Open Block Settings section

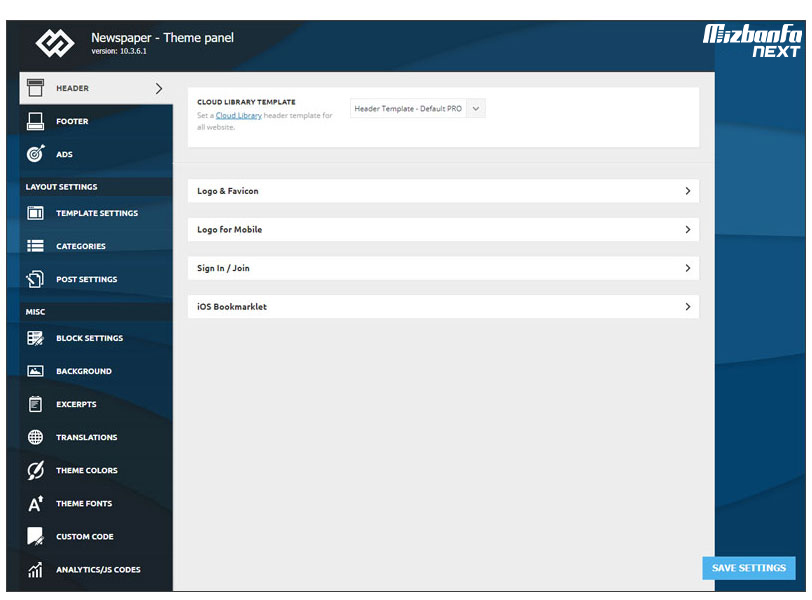click(x=96, y=338)
